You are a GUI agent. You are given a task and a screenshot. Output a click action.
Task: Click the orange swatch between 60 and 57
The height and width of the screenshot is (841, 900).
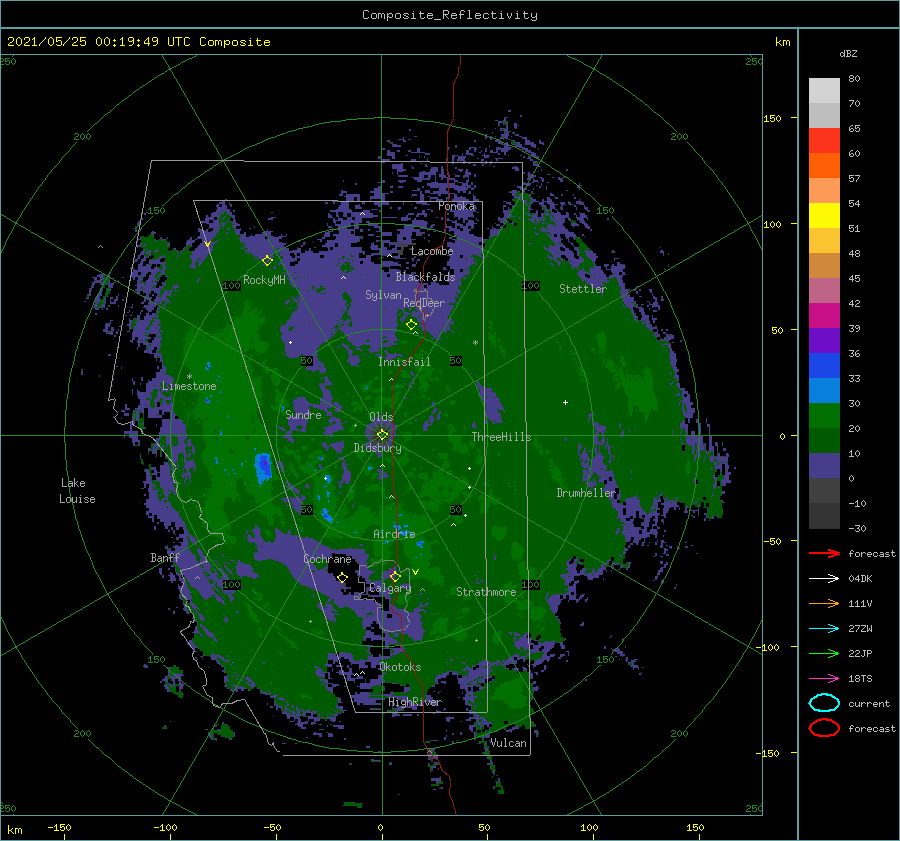click(824, 166)
